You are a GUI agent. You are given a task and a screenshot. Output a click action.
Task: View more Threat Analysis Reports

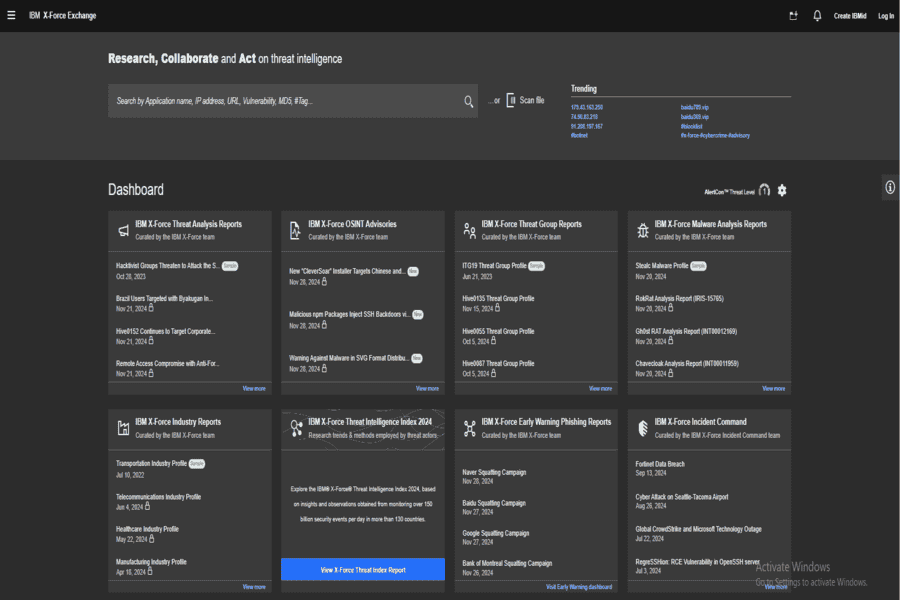coord(254,389)
